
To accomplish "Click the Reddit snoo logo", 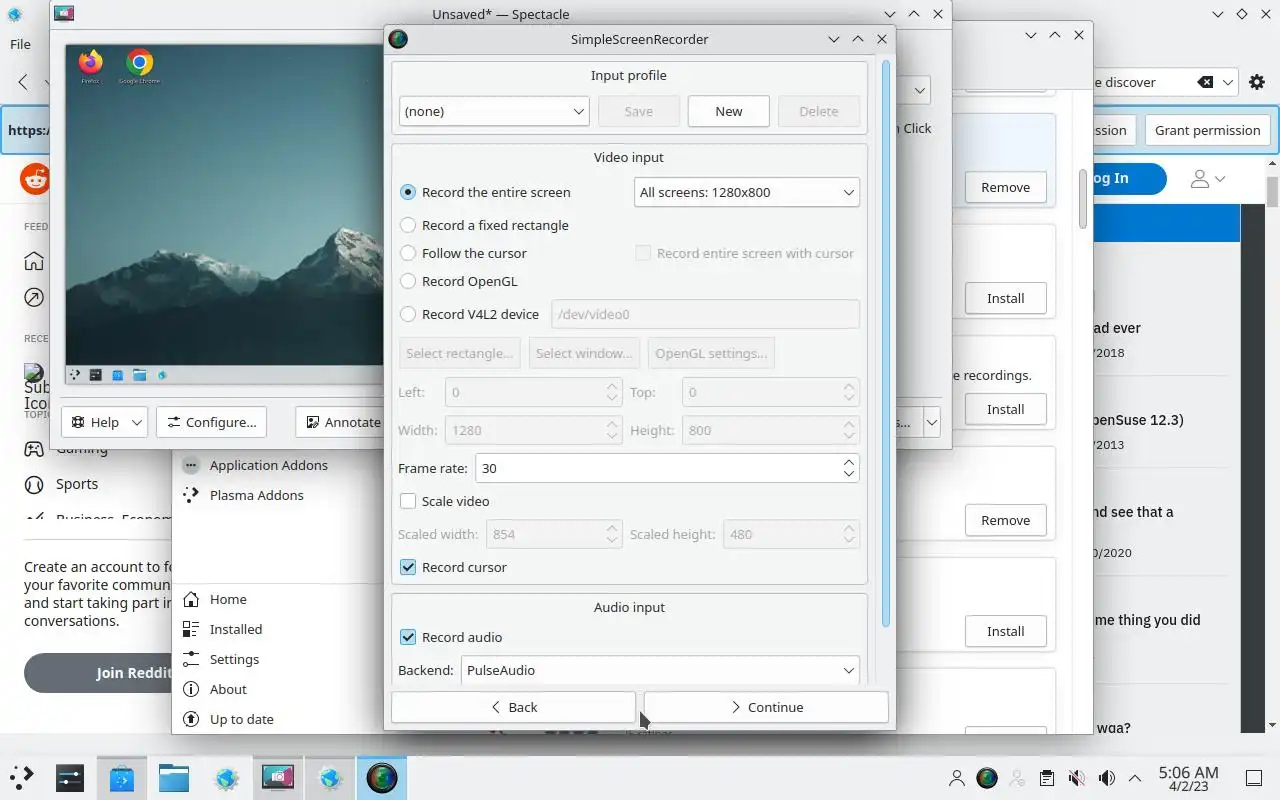I will pyautogui.click(x=36, y=179).
